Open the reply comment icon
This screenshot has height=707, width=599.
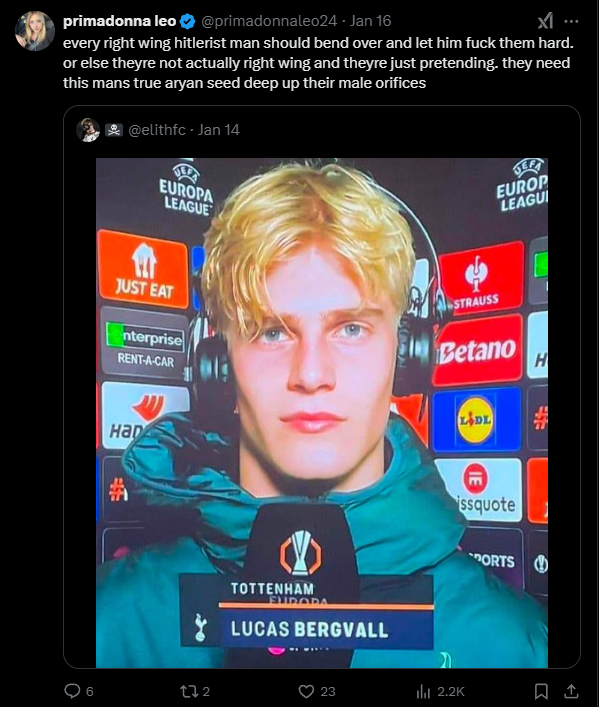point(72,691)
